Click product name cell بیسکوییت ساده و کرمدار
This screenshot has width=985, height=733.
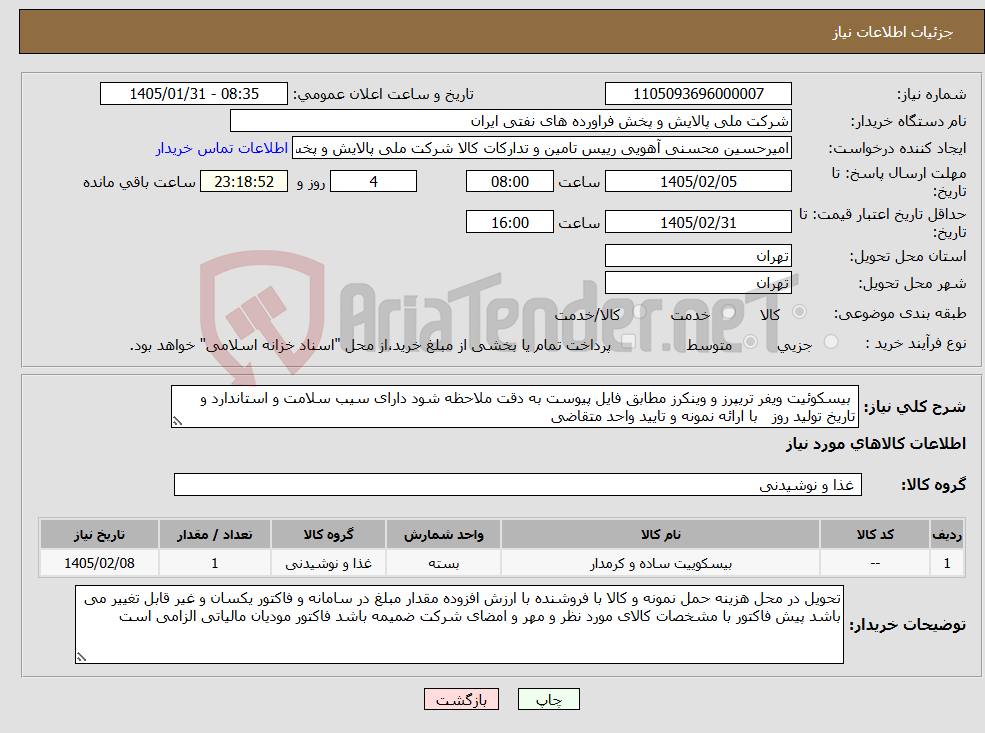(x=660, y=563)
